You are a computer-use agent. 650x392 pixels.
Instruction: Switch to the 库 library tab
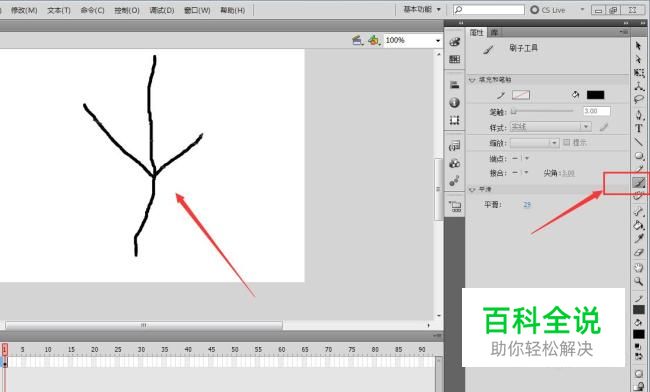pos(494,32)
